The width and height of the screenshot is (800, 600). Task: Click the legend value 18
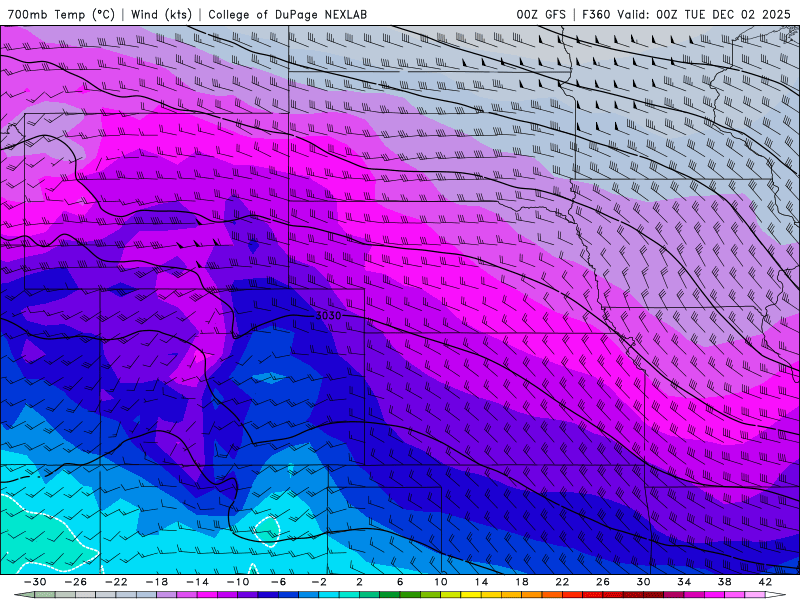[521, 582]
